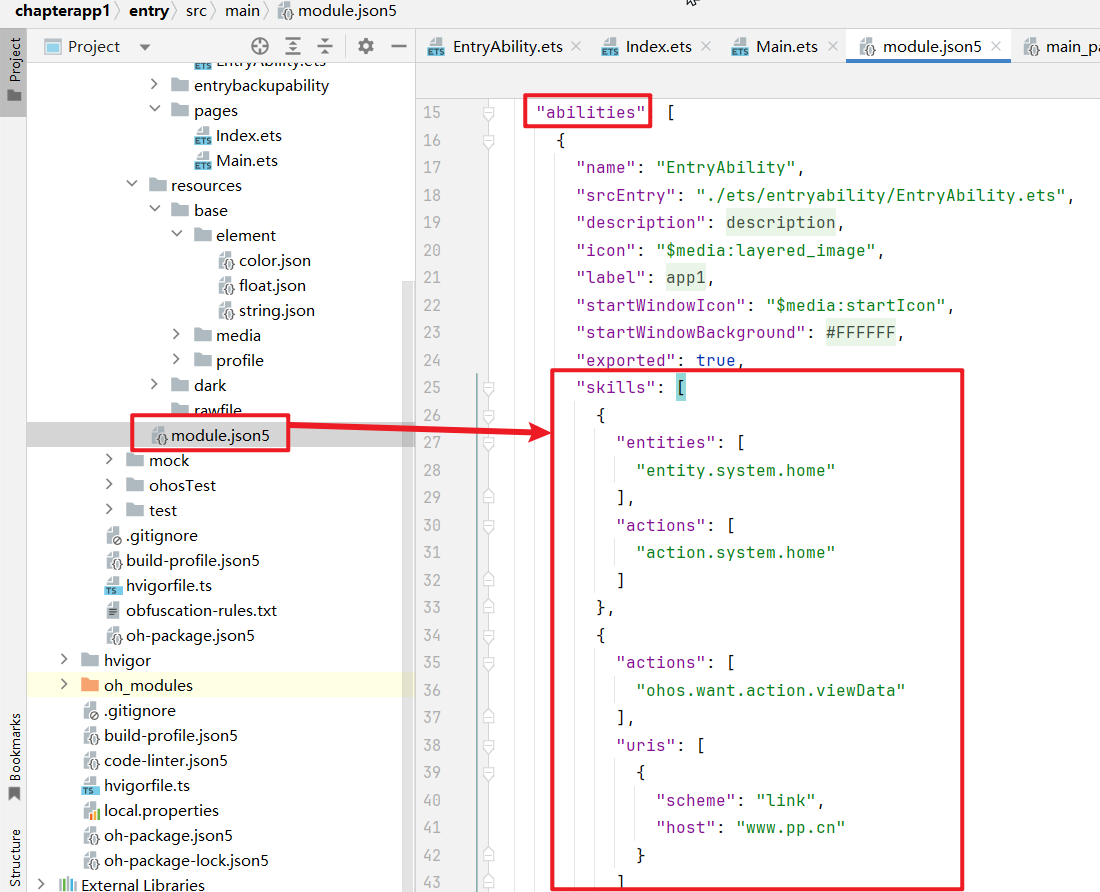The height and width of the screenshot is (892, 1100).
Task: Open local.properties file
Action: (161, 811)
